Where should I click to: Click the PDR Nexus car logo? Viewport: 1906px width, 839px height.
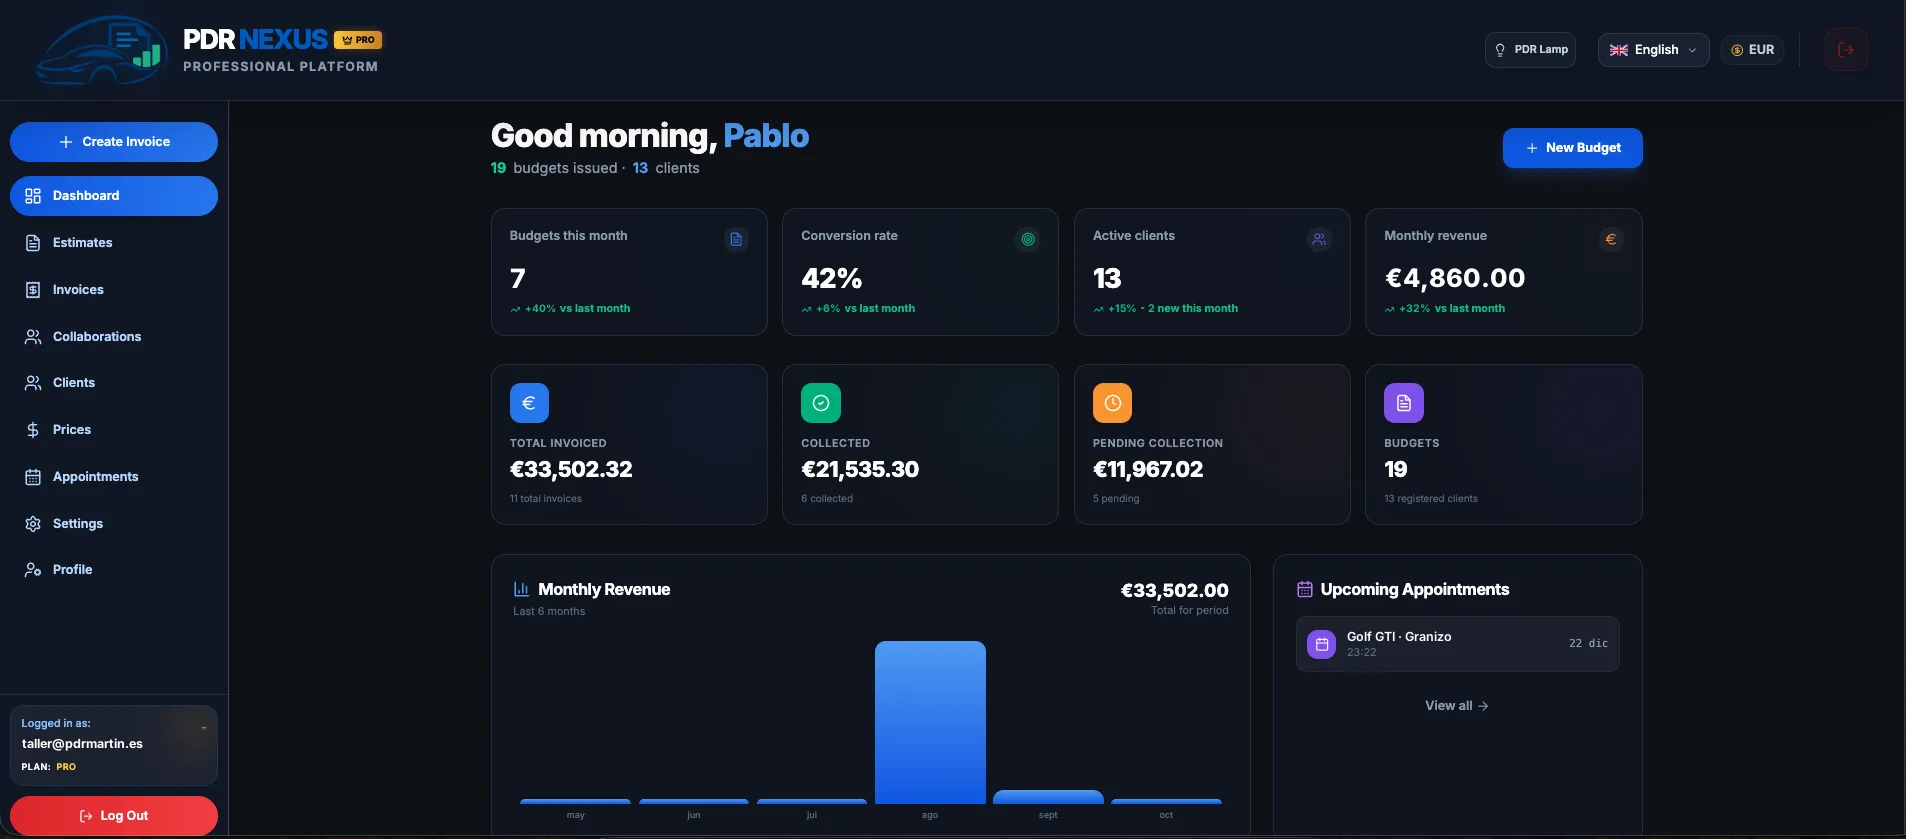coord(100,50)
